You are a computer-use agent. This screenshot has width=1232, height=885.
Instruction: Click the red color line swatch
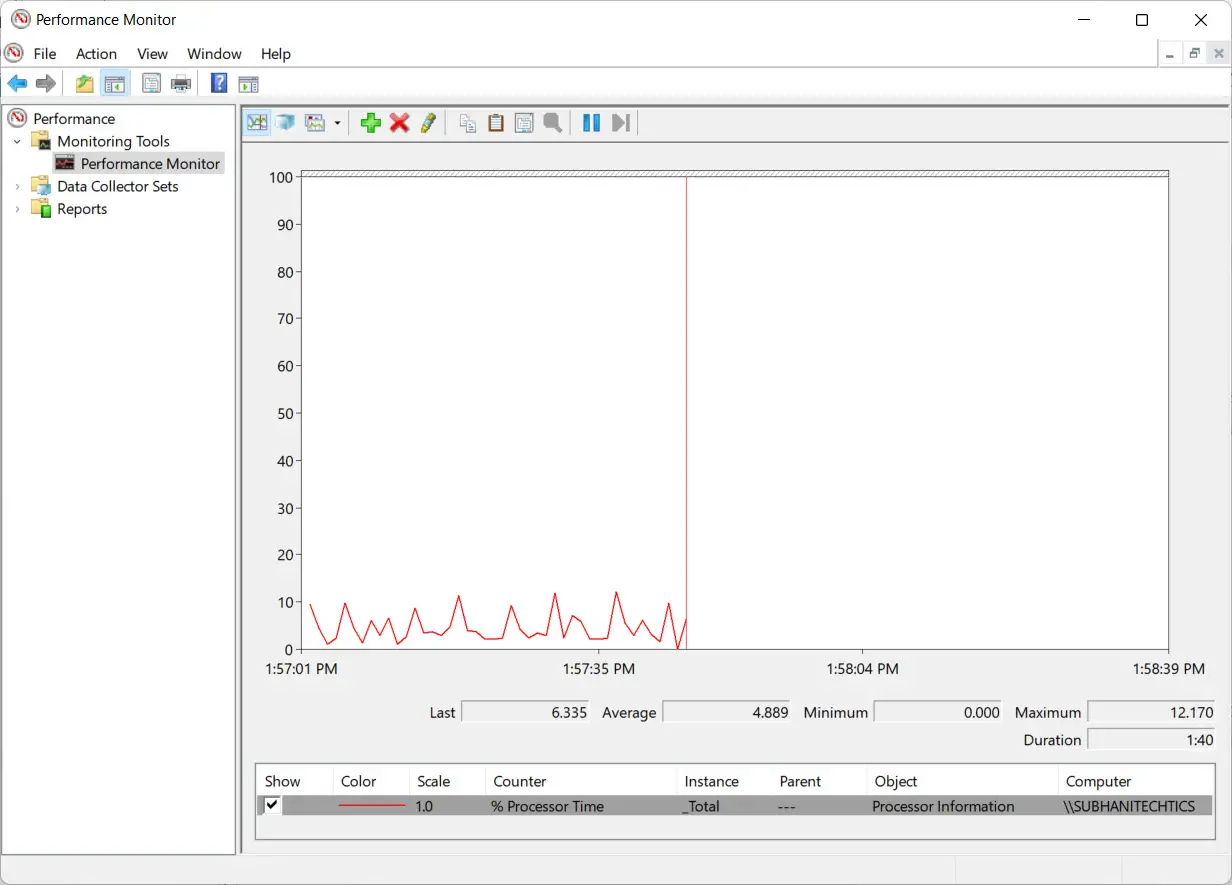point(372,806)
